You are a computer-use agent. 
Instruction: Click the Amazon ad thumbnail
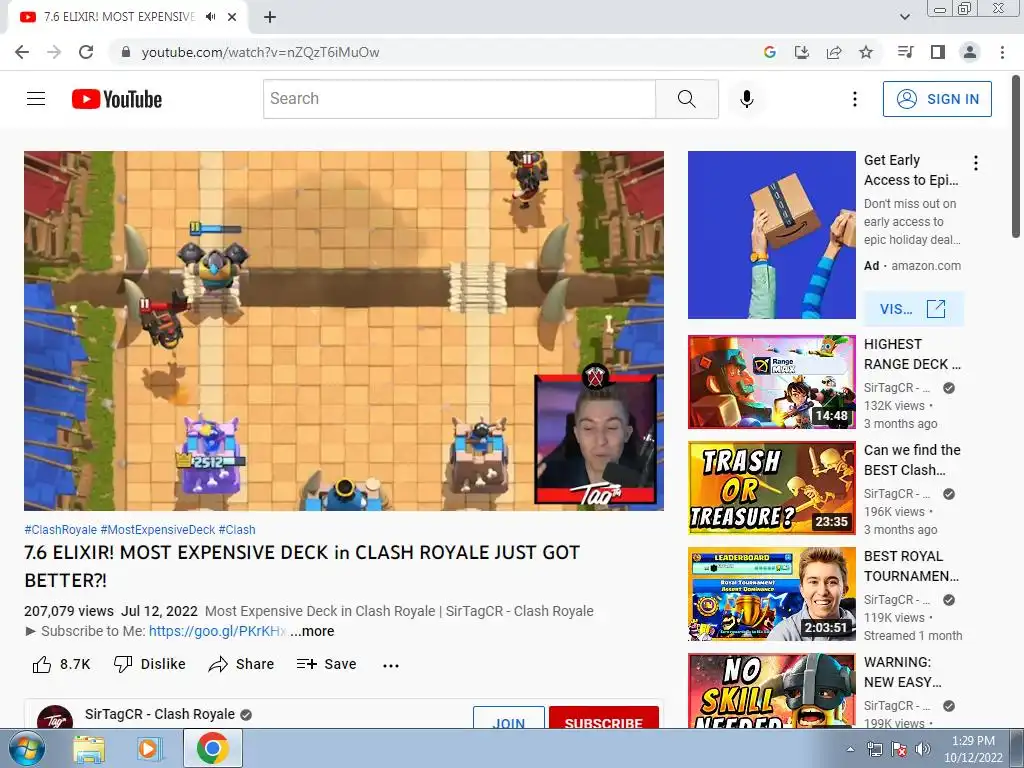(x=771, y=235)
